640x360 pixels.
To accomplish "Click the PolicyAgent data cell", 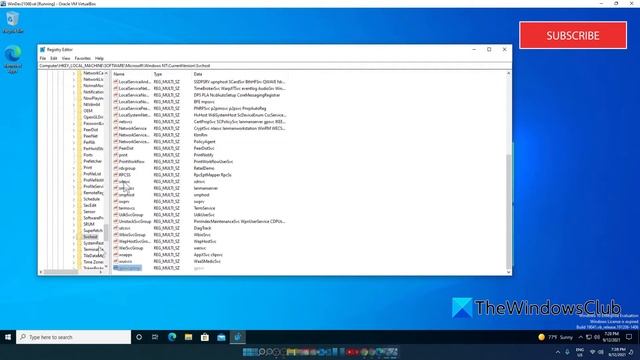I will point(204,142).
